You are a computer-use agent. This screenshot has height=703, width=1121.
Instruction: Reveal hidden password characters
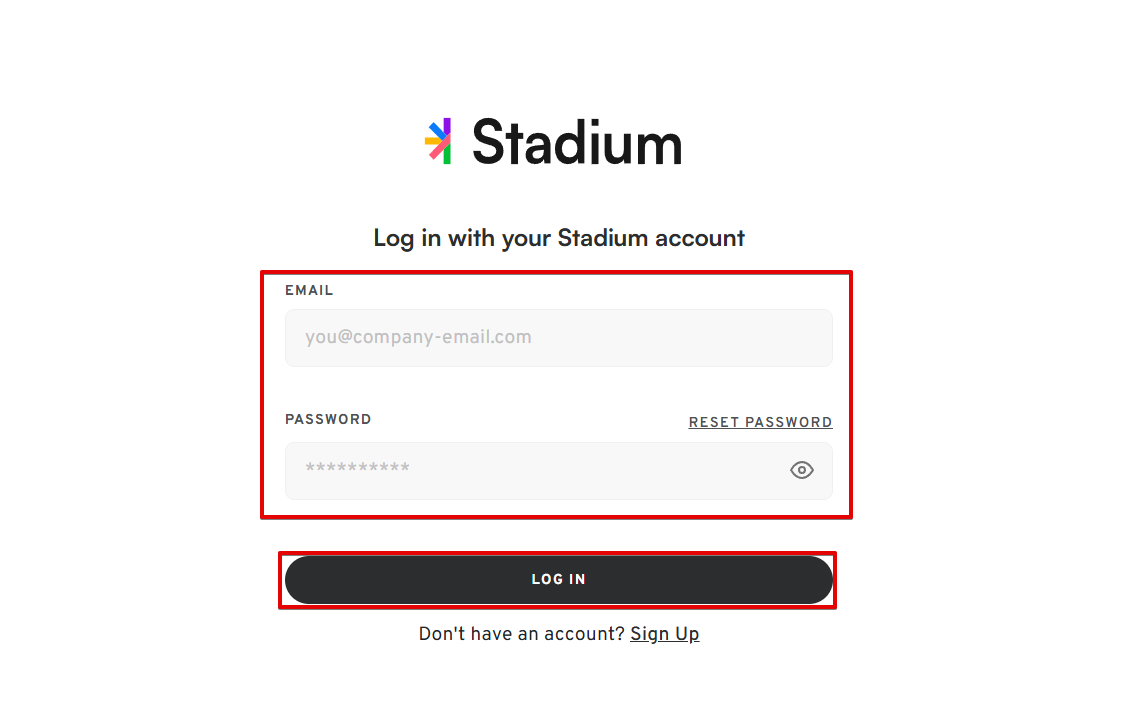pyautogui.click(x=801, y=470)
